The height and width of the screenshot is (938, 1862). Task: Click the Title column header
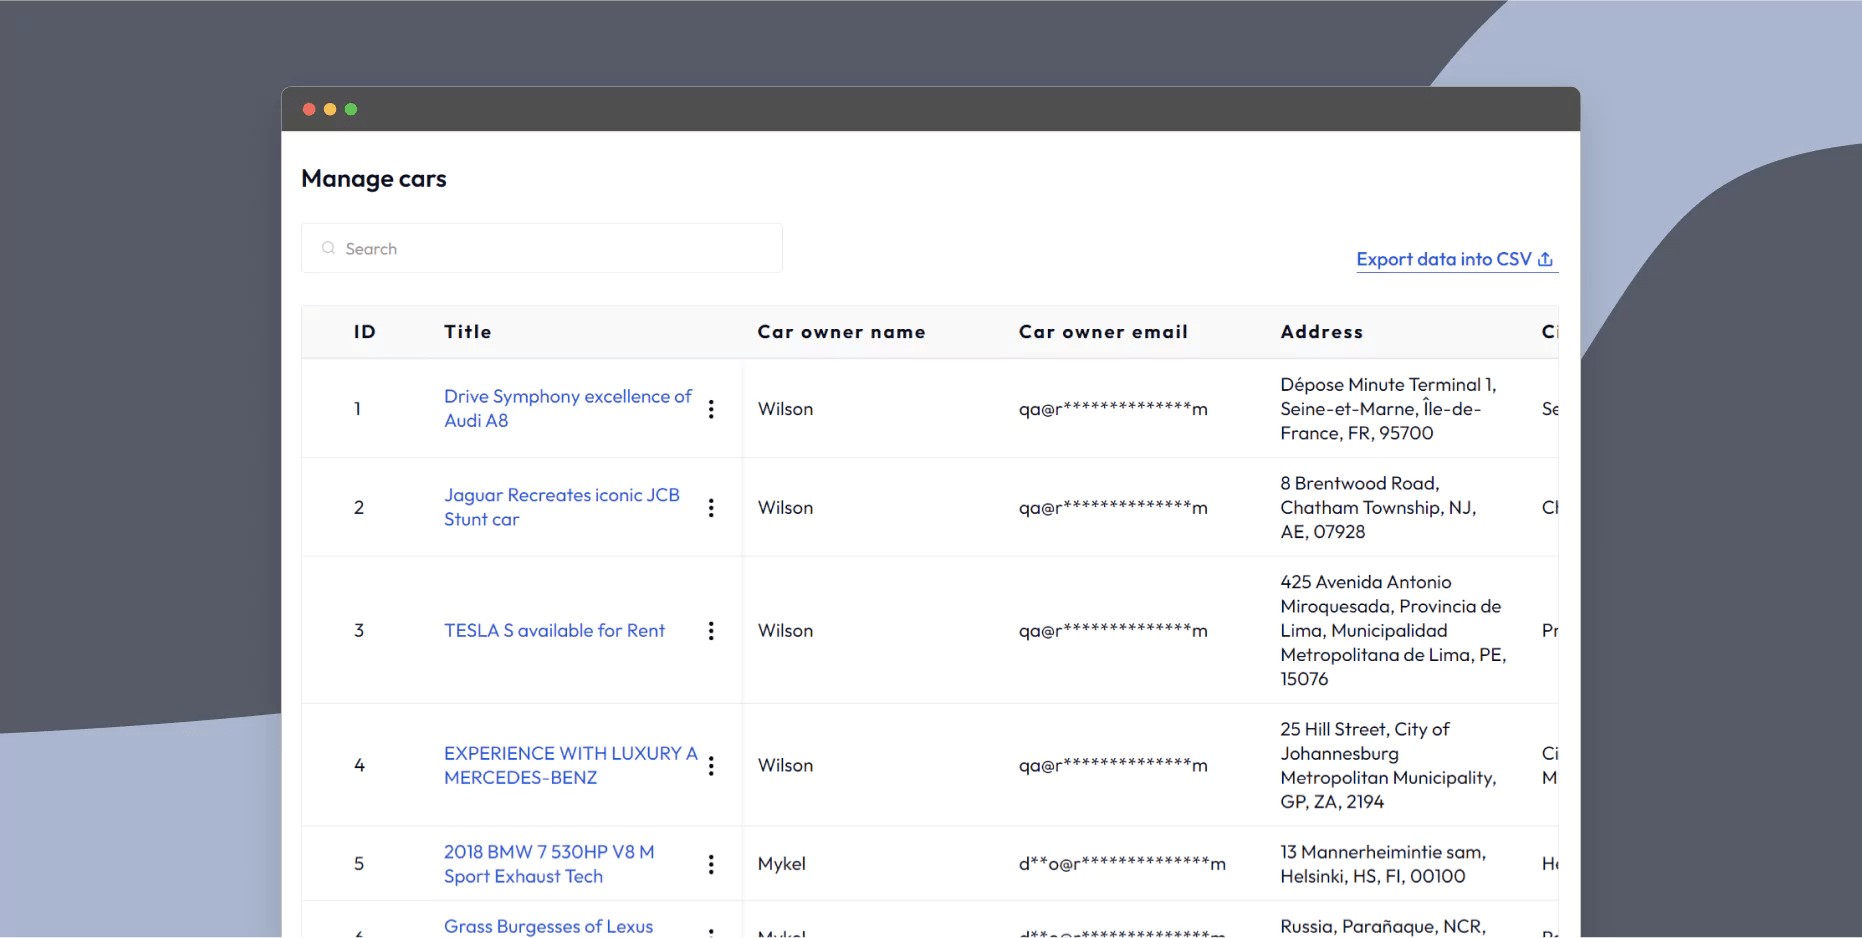pyautogui.click(x=468, y=332)
